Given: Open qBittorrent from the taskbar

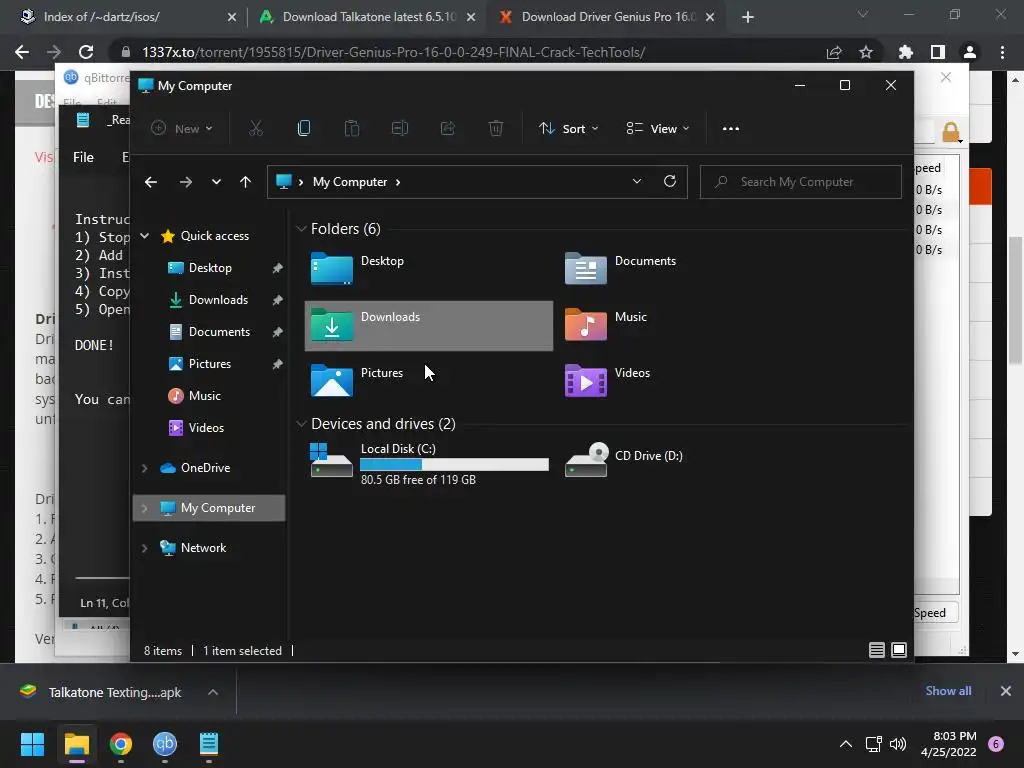Looking at the screenshot, I should click(165, 744).
